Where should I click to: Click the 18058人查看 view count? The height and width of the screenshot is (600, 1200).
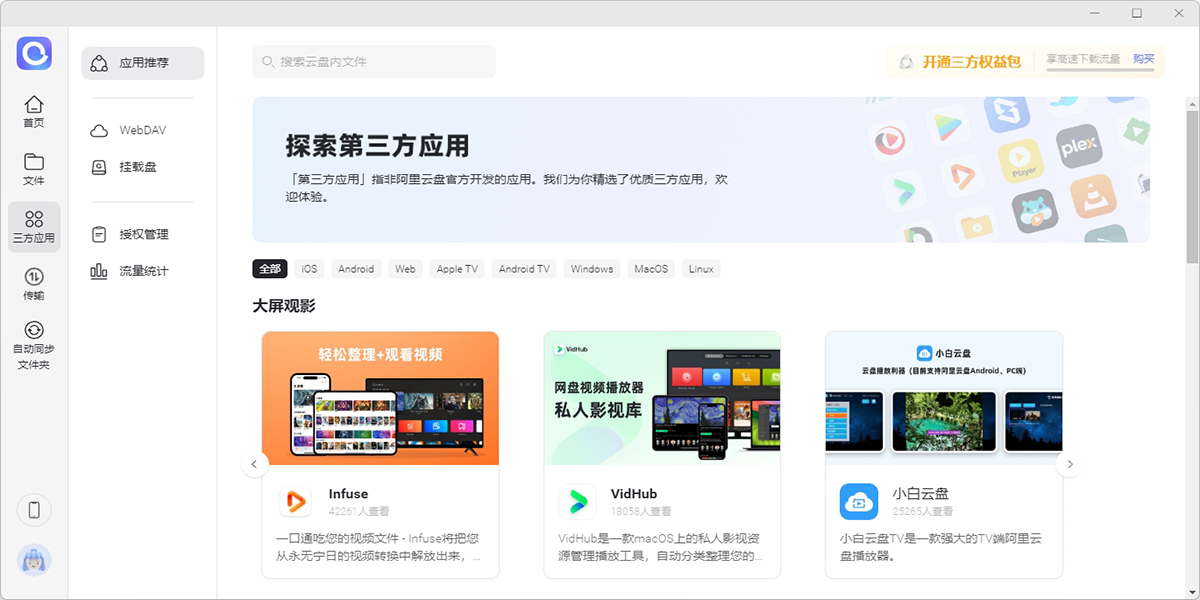click(x=641, y=511)
